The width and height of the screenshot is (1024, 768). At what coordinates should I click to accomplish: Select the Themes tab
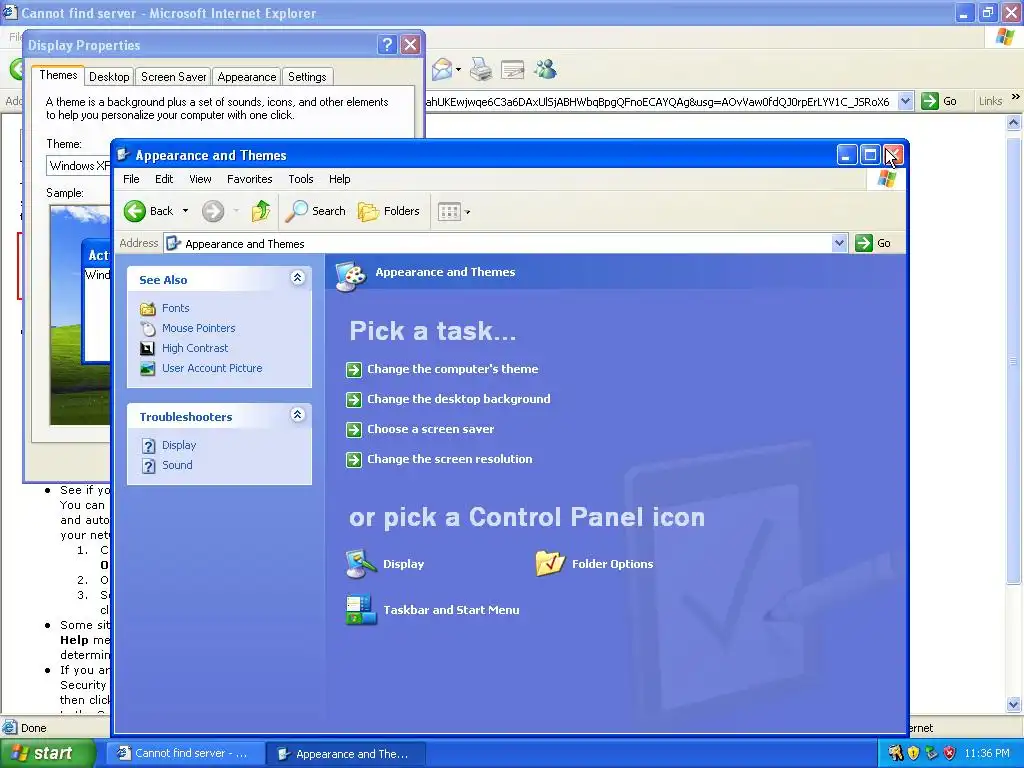[x=58, y=75]
